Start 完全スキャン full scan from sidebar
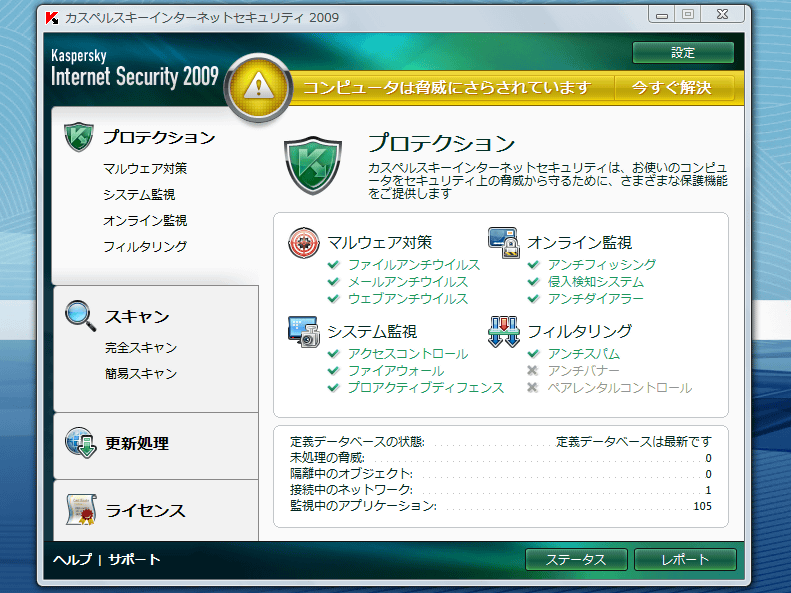The width and height of the screenshot is (791, 593). point(141,347)
